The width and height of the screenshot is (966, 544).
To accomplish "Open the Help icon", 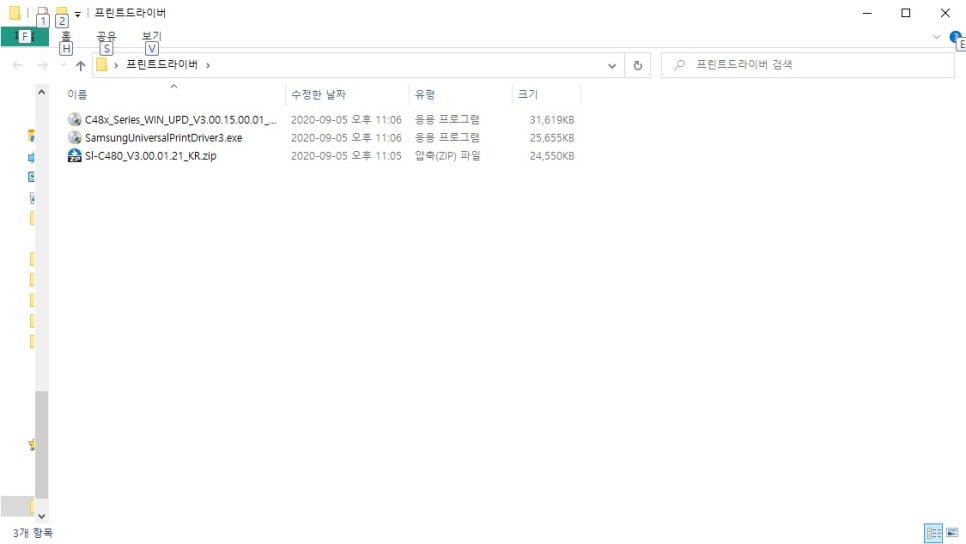I will [x=956, y=37].
